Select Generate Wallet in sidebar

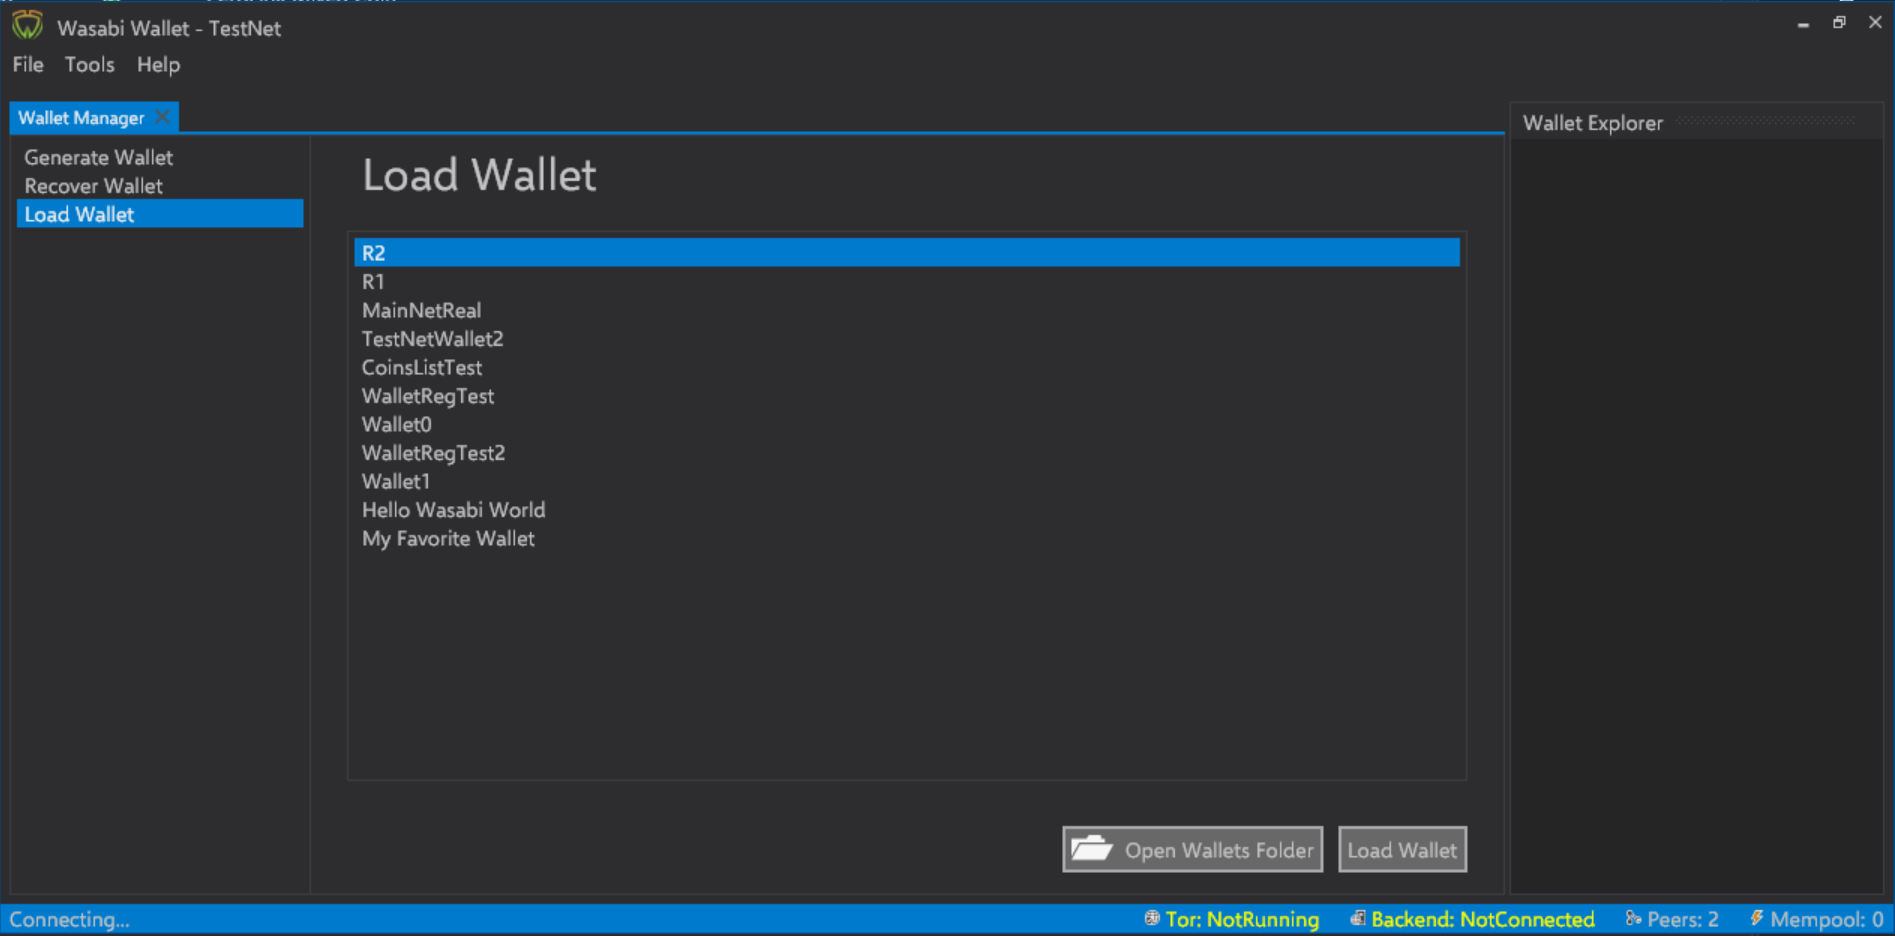(x=160, y=157)
